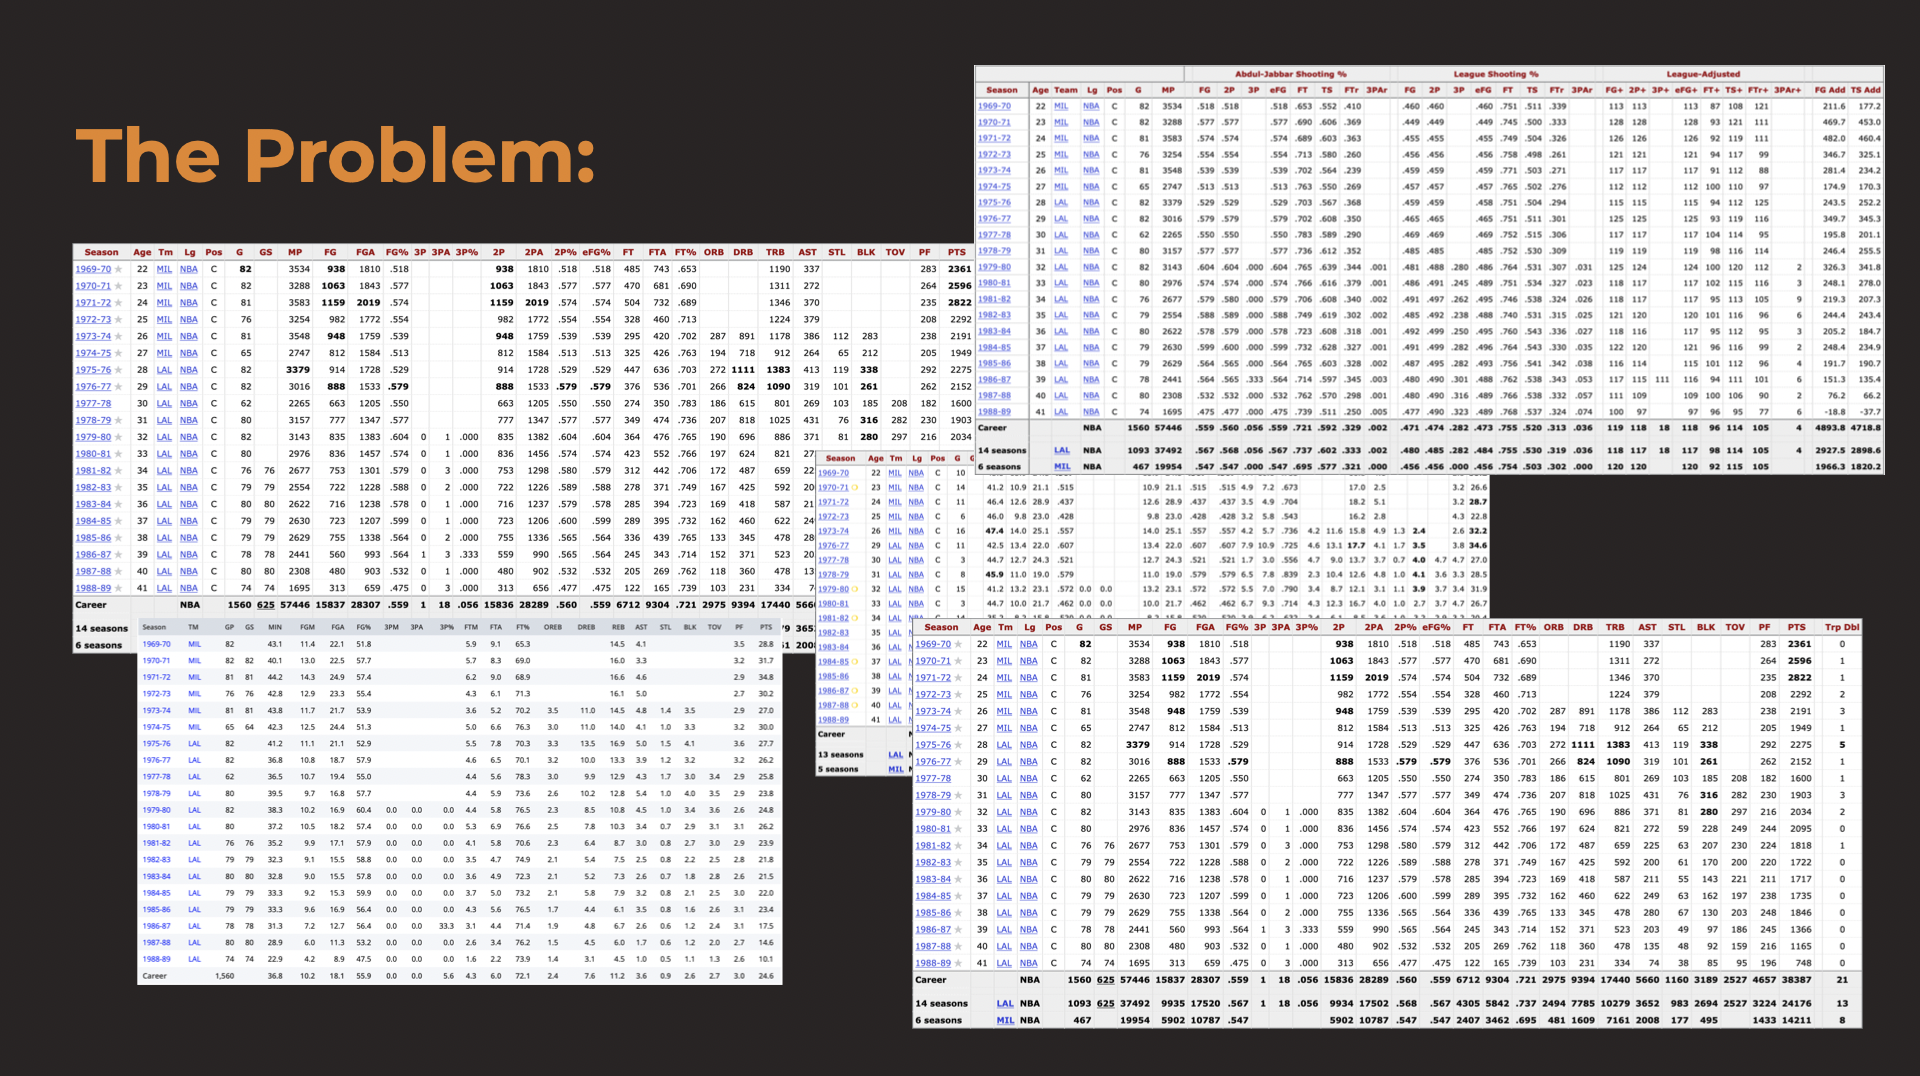This screenshot has width=1920, height=1076.
Task: Click the star beside 1978-79 in the Trp Dbl table
Action: point(958,796)
